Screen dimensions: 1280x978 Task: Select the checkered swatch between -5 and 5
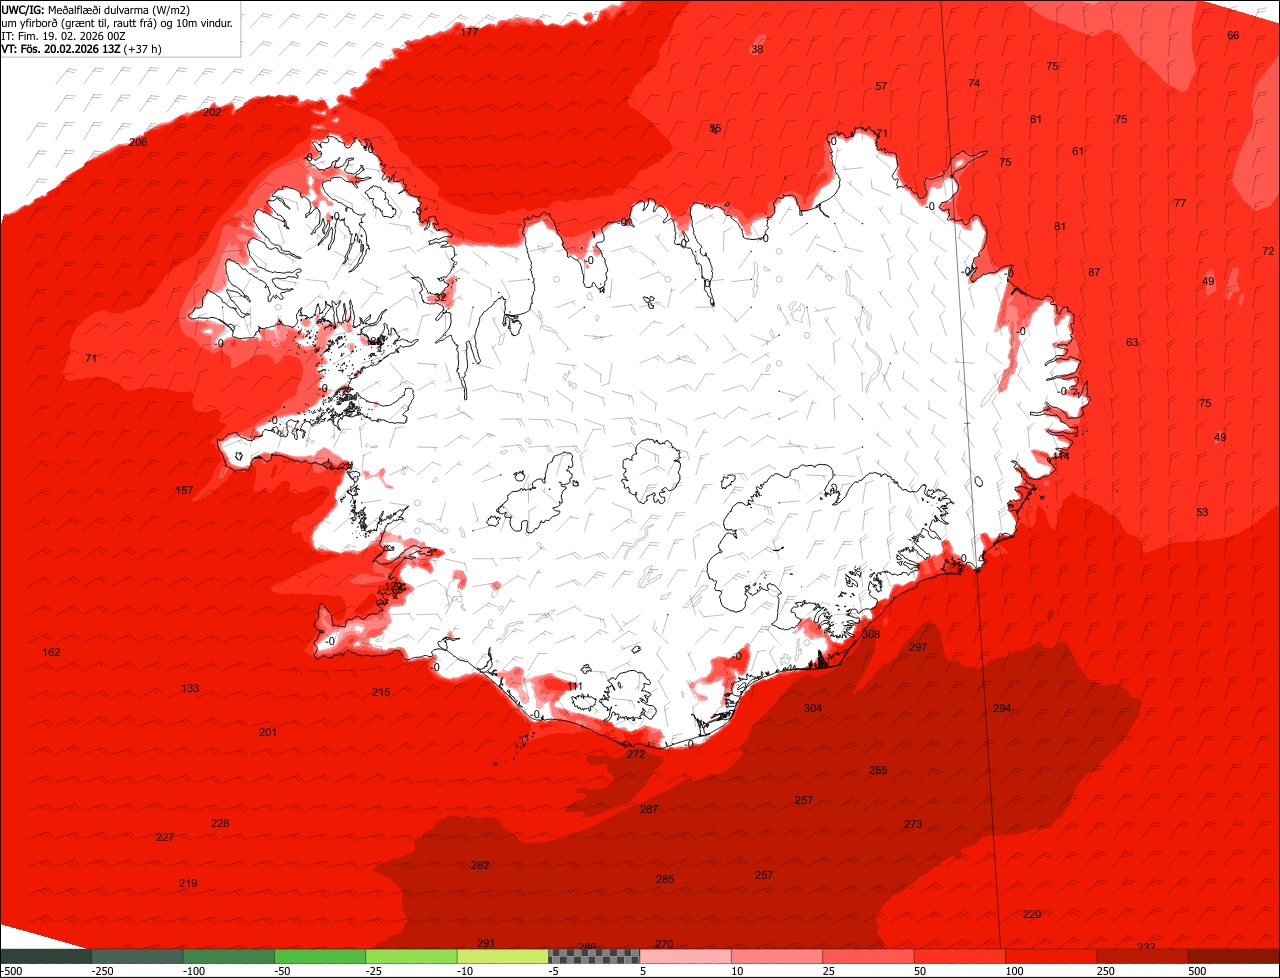click(594, 956)
